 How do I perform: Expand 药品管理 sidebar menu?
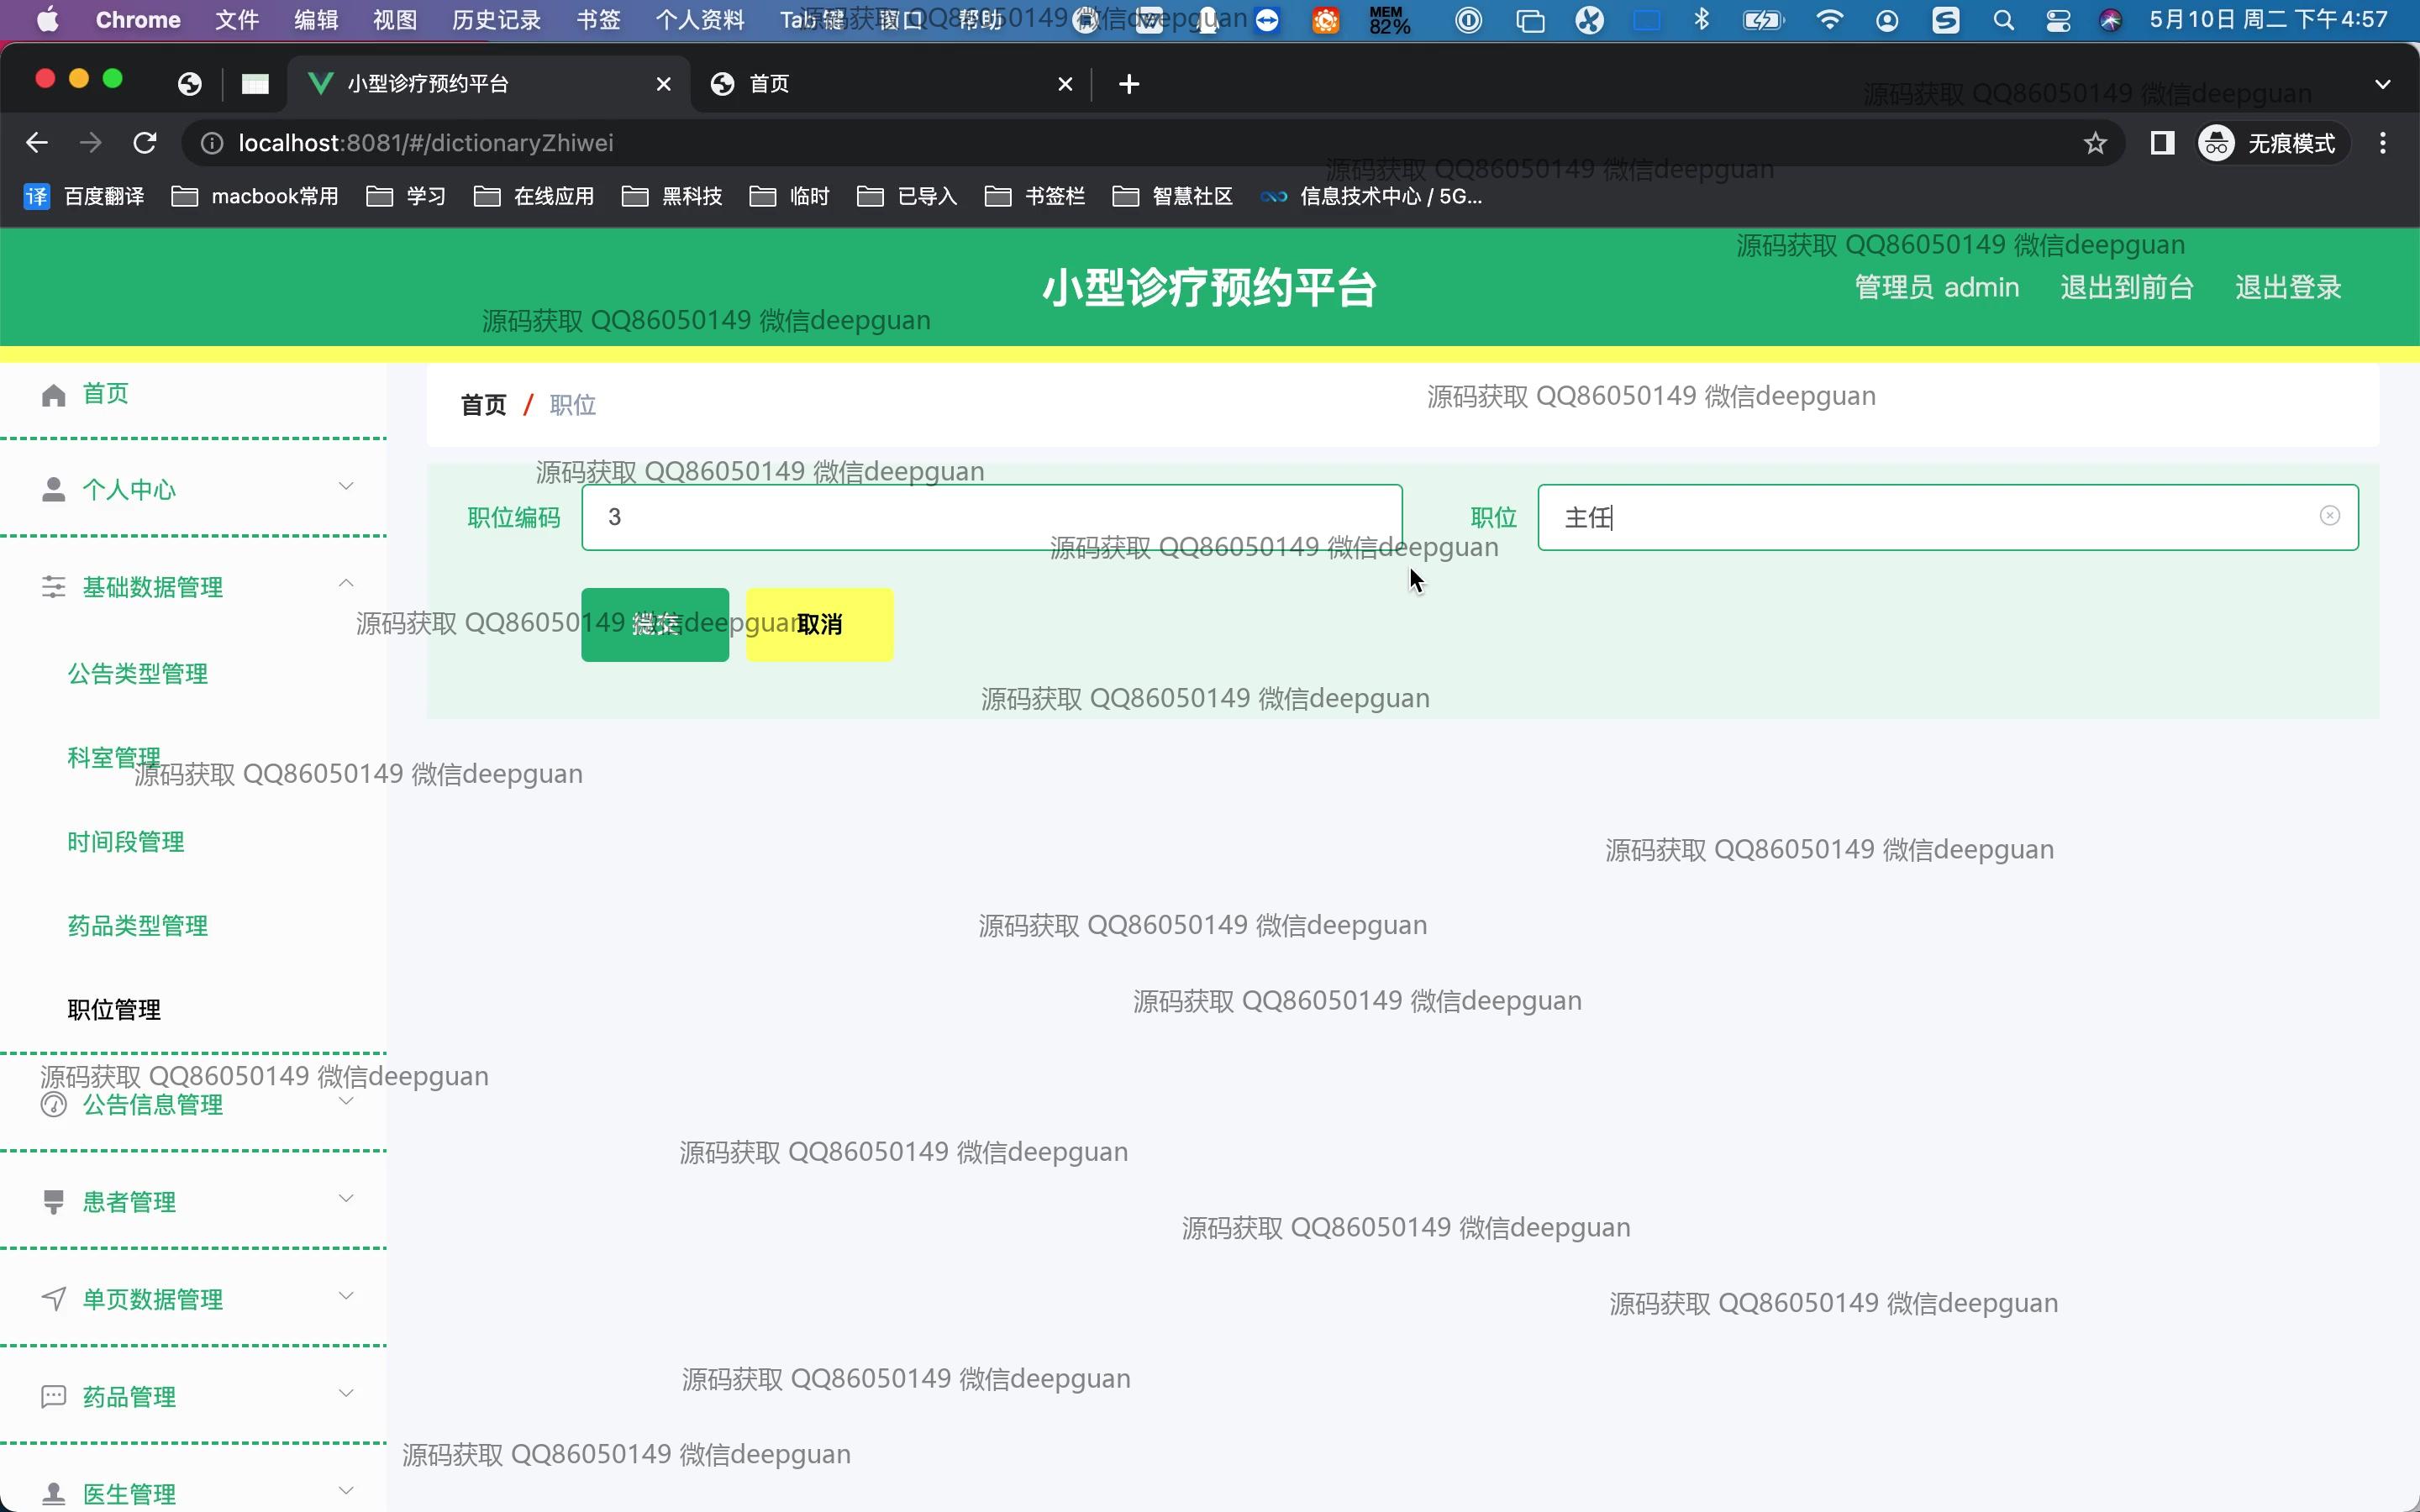[346, 1394]
